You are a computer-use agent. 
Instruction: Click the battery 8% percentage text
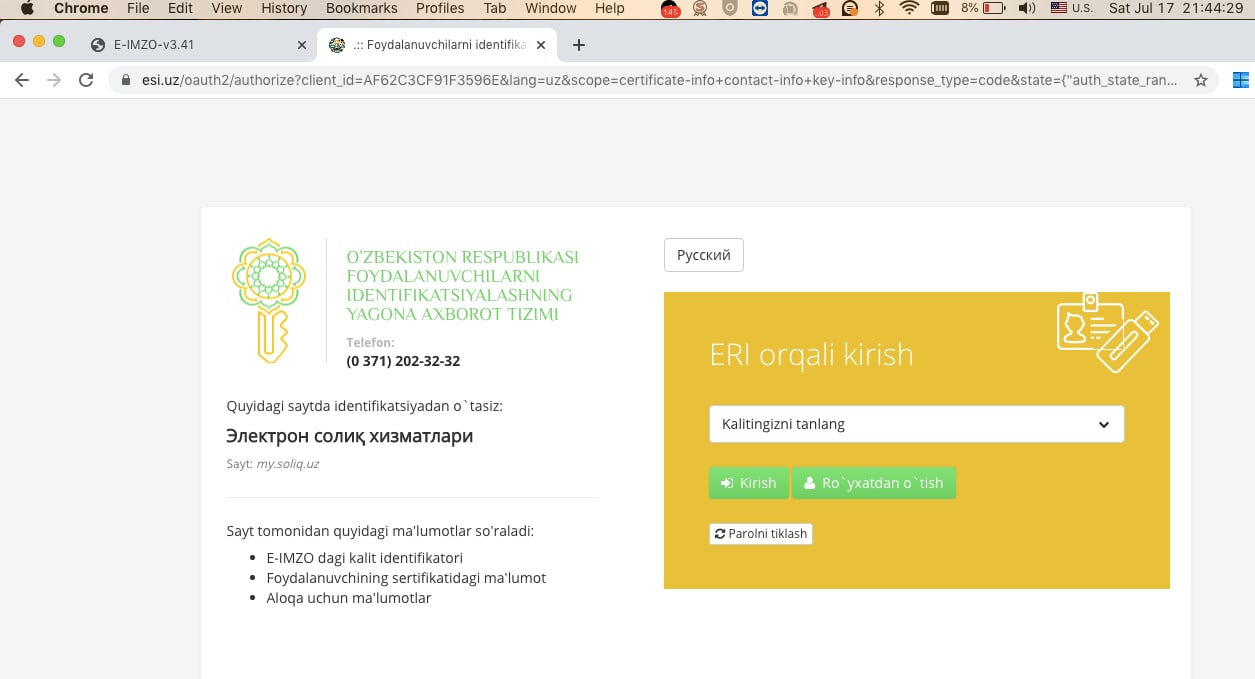pos(969,8)
